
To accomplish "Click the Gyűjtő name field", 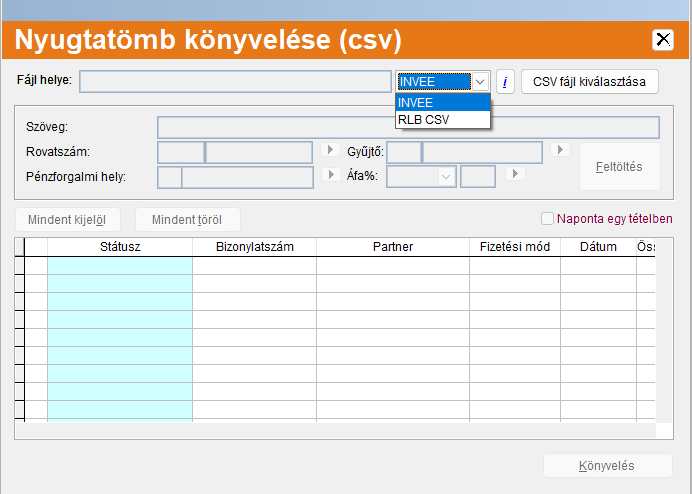I will [x=482, y=152].
